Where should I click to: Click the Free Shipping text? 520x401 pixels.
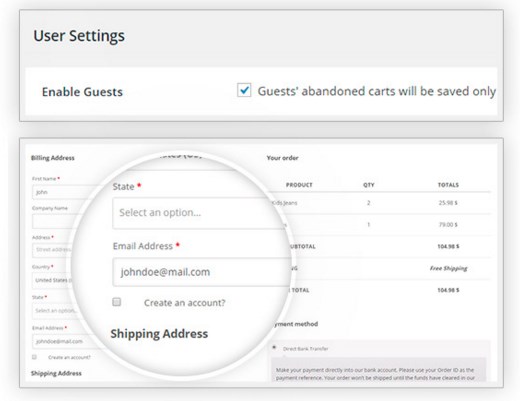tap(448, 268)
